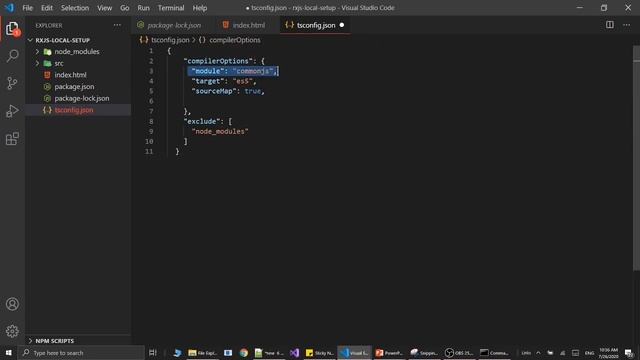
Task: Open the Windows Start menu
Action: (x=9, y=353)
